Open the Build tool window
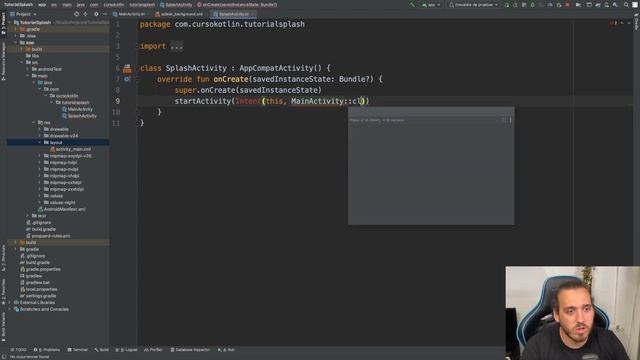640x360 pixels. pos(101,350)
